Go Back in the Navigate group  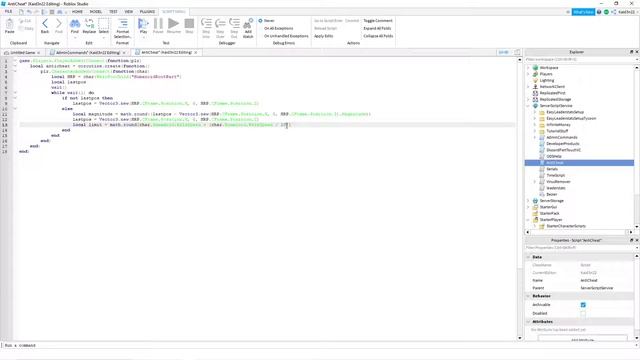pyautogui.click(x=45, y=25)
